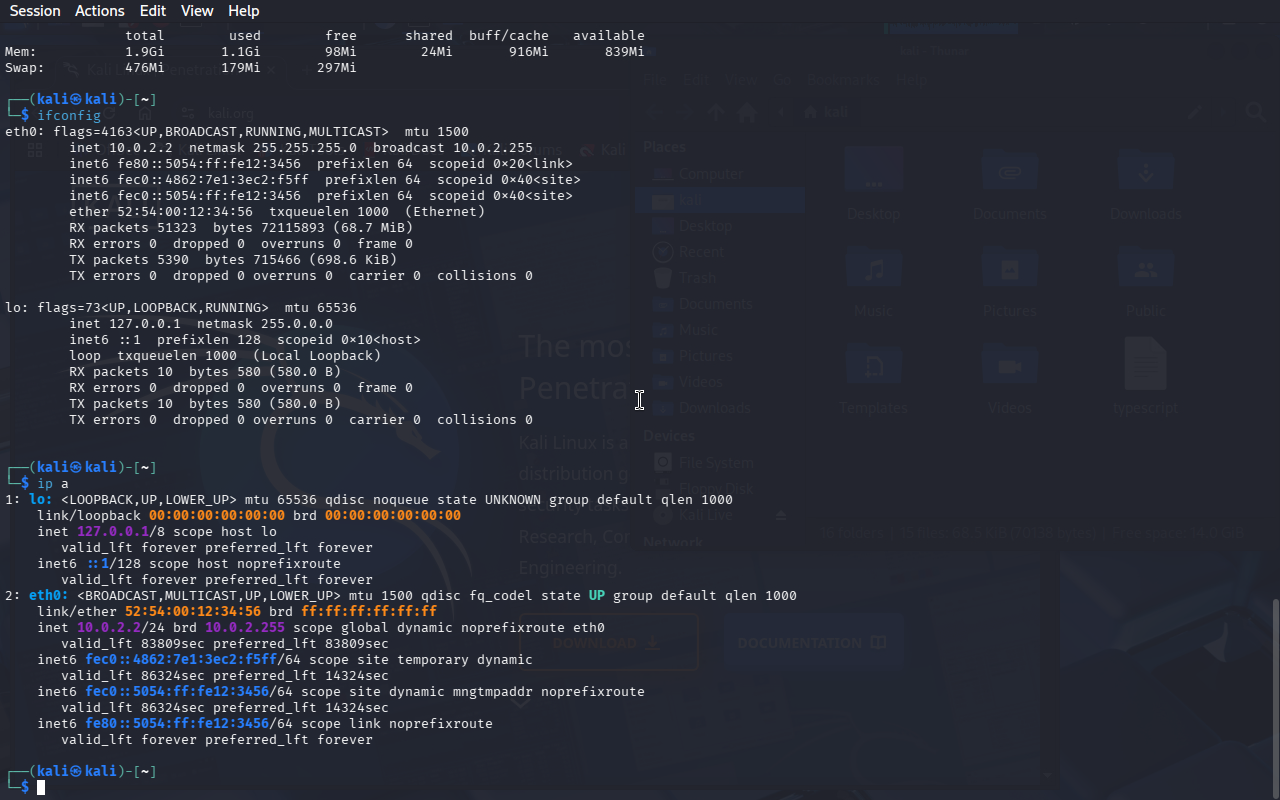Eject the Kali Live device
Image resolution: width=1280 pixels, height=800 pixels.
[782, 515]
